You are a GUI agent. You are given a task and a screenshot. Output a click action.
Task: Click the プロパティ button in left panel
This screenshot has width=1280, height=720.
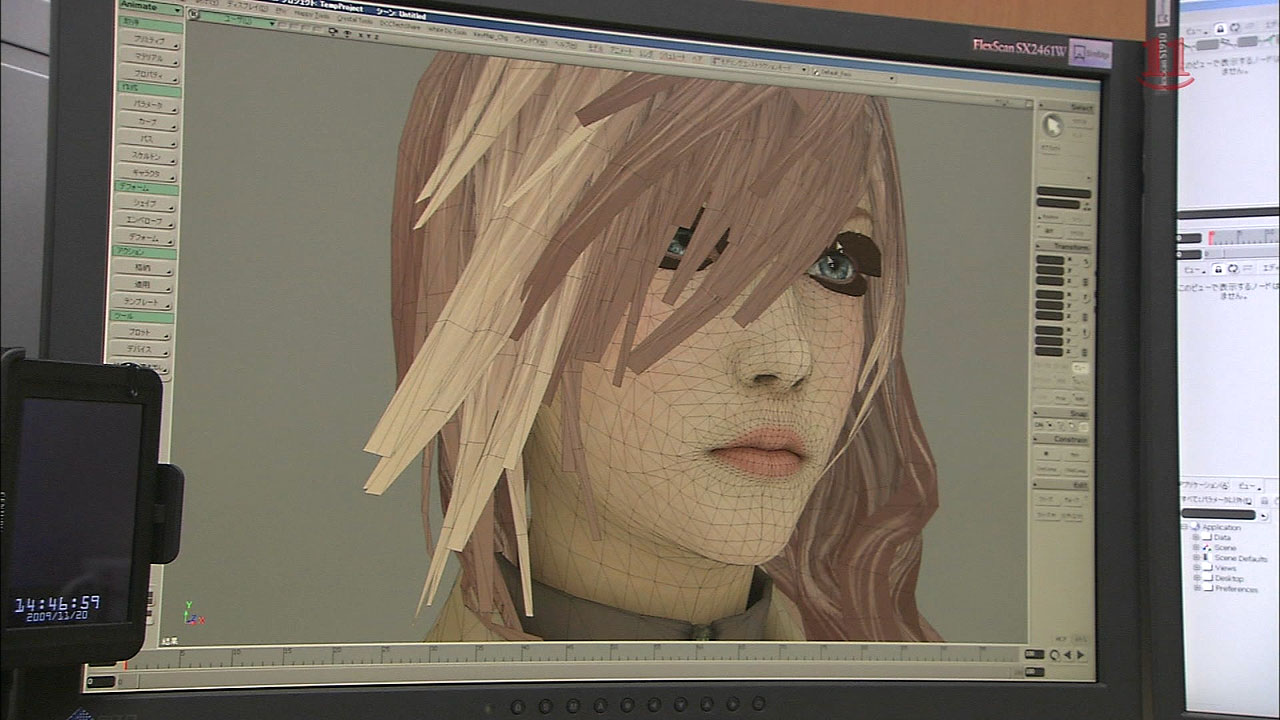[150, 75]
